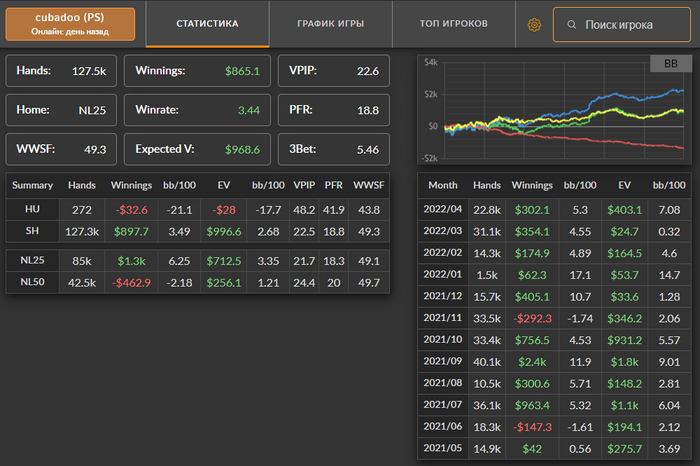Screen dimensions: 700x466
Task: Click the SH row in summary table
Action: 198,229
